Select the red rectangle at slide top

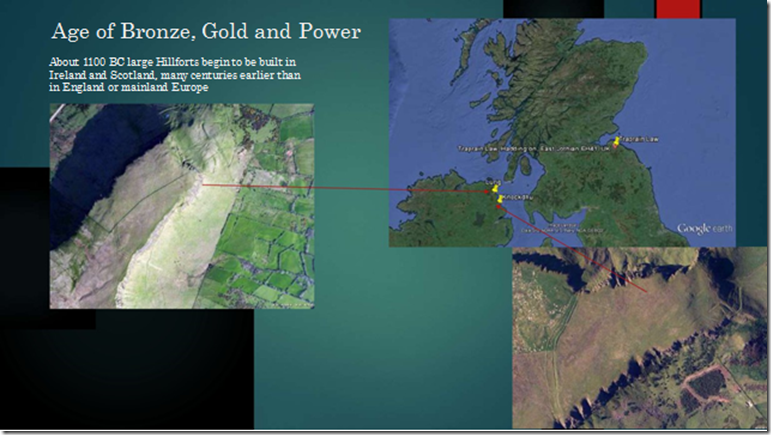pyautogui.click(x=678, y=9)
